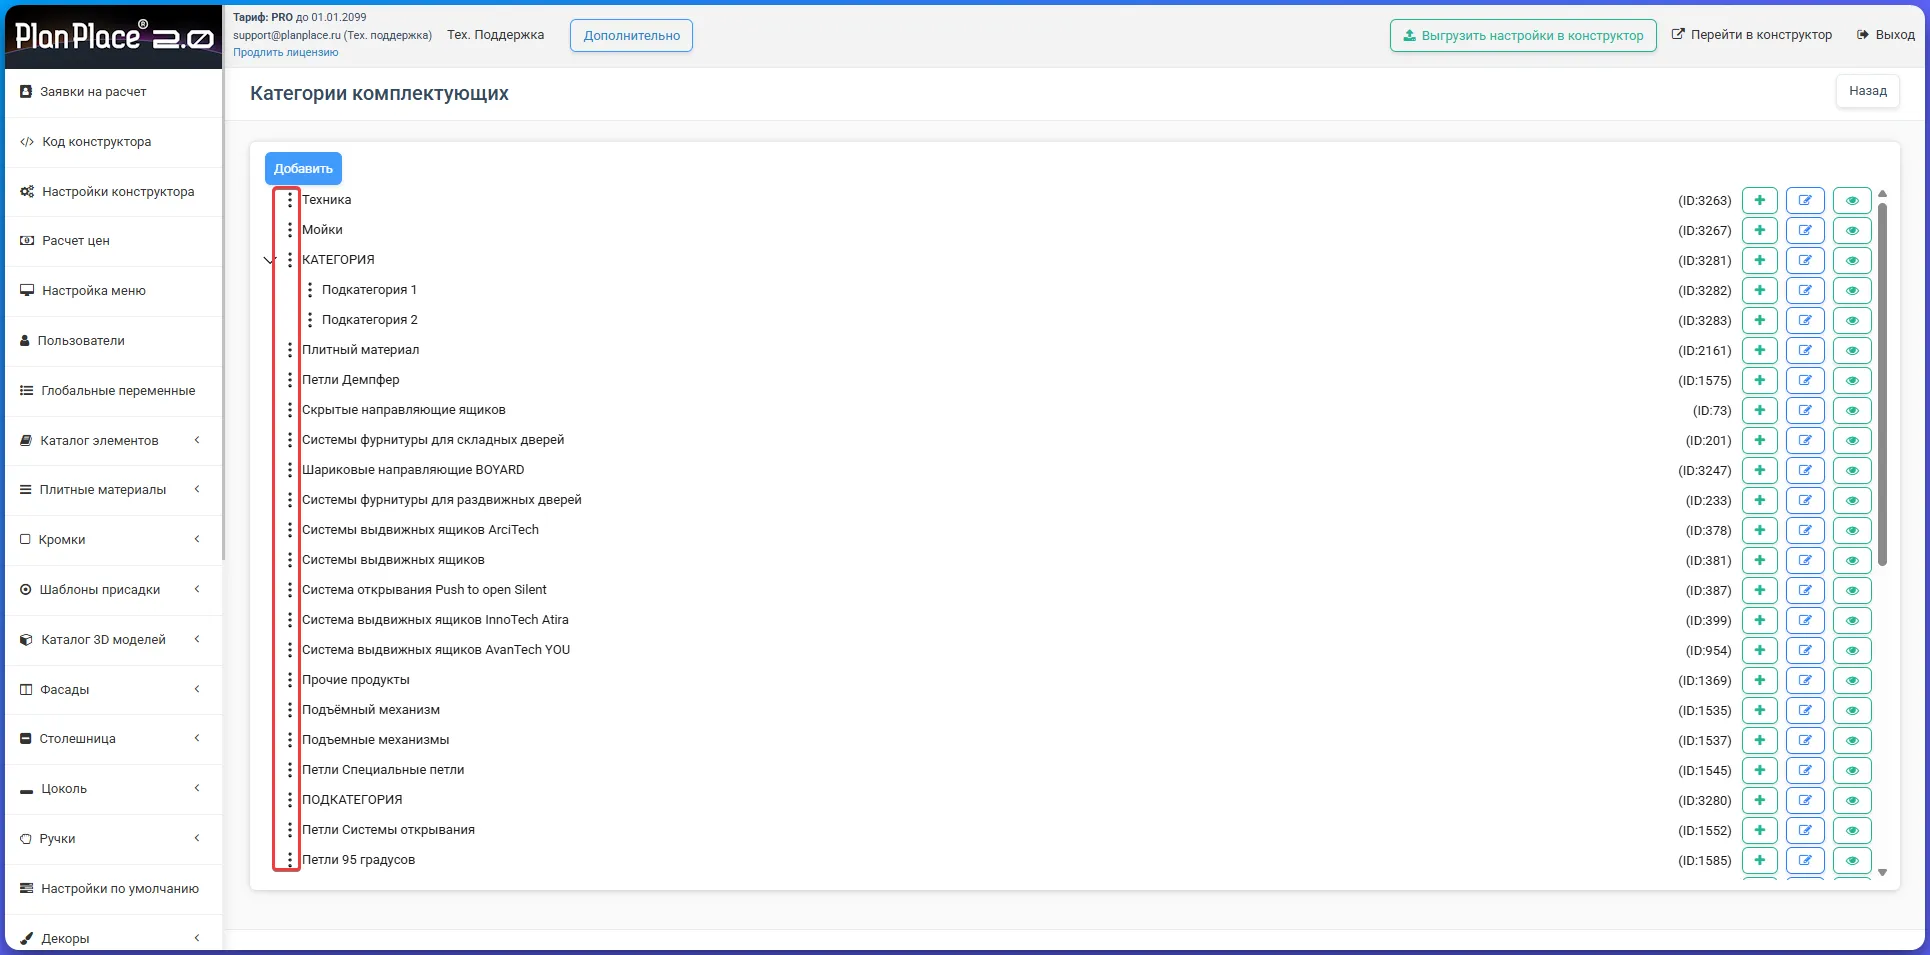Edit Шариковые направляющие BOYARD category
The height and width of the screenshot is (955, 1930).
1805,470
